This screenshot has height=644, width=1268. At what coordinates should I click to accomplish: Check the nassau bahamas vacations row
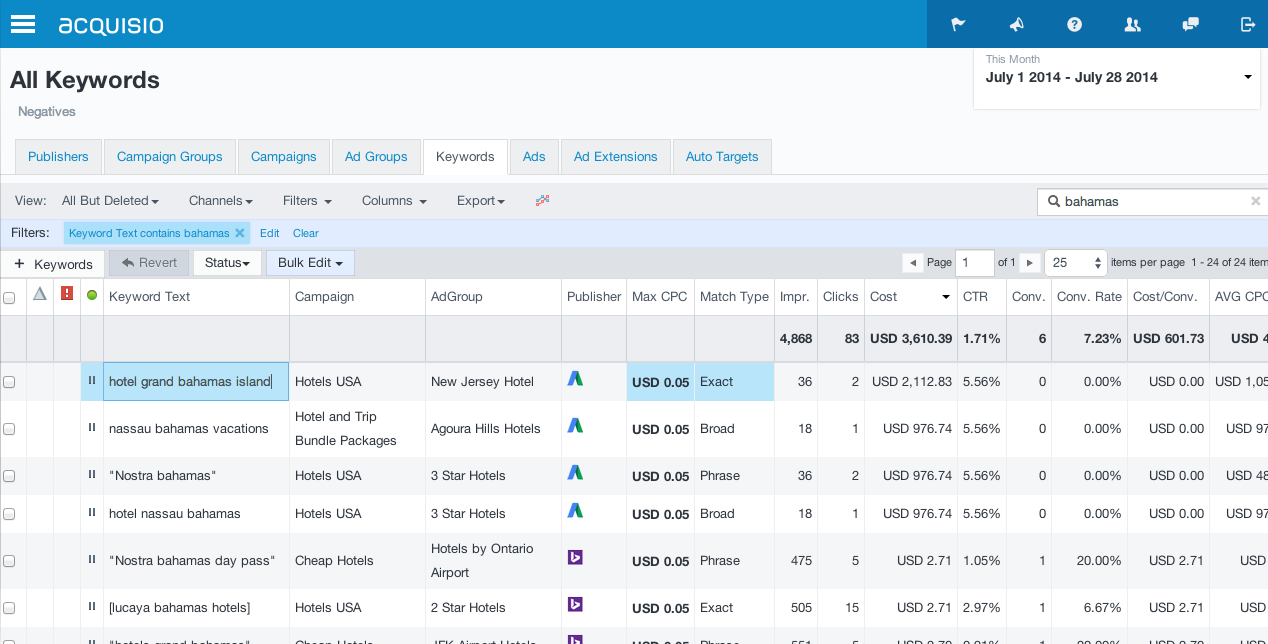click(x=9, y=429)
